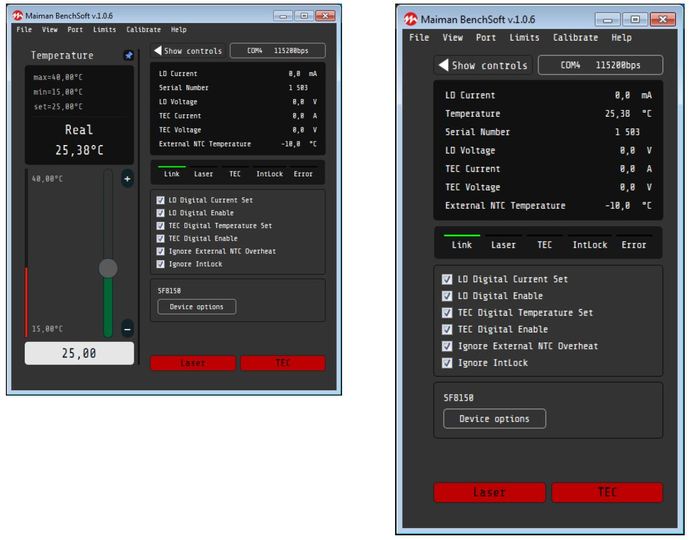Toggle LD Digital Current Set in left window

coord(161,200)
